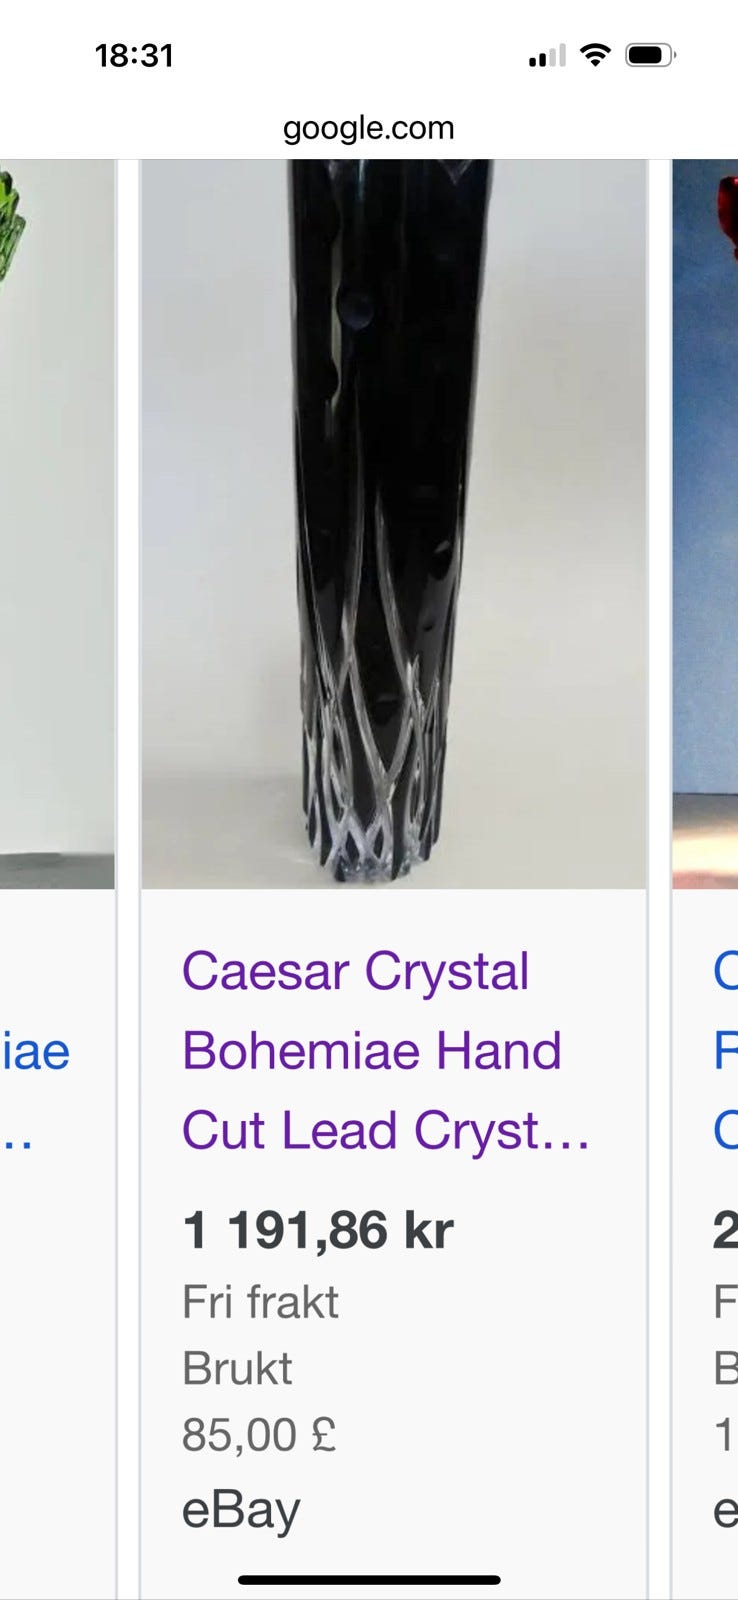Open the black crystal vase product image
The height and width of the screenshot is (1600, 738).
[x=393, y=524]
